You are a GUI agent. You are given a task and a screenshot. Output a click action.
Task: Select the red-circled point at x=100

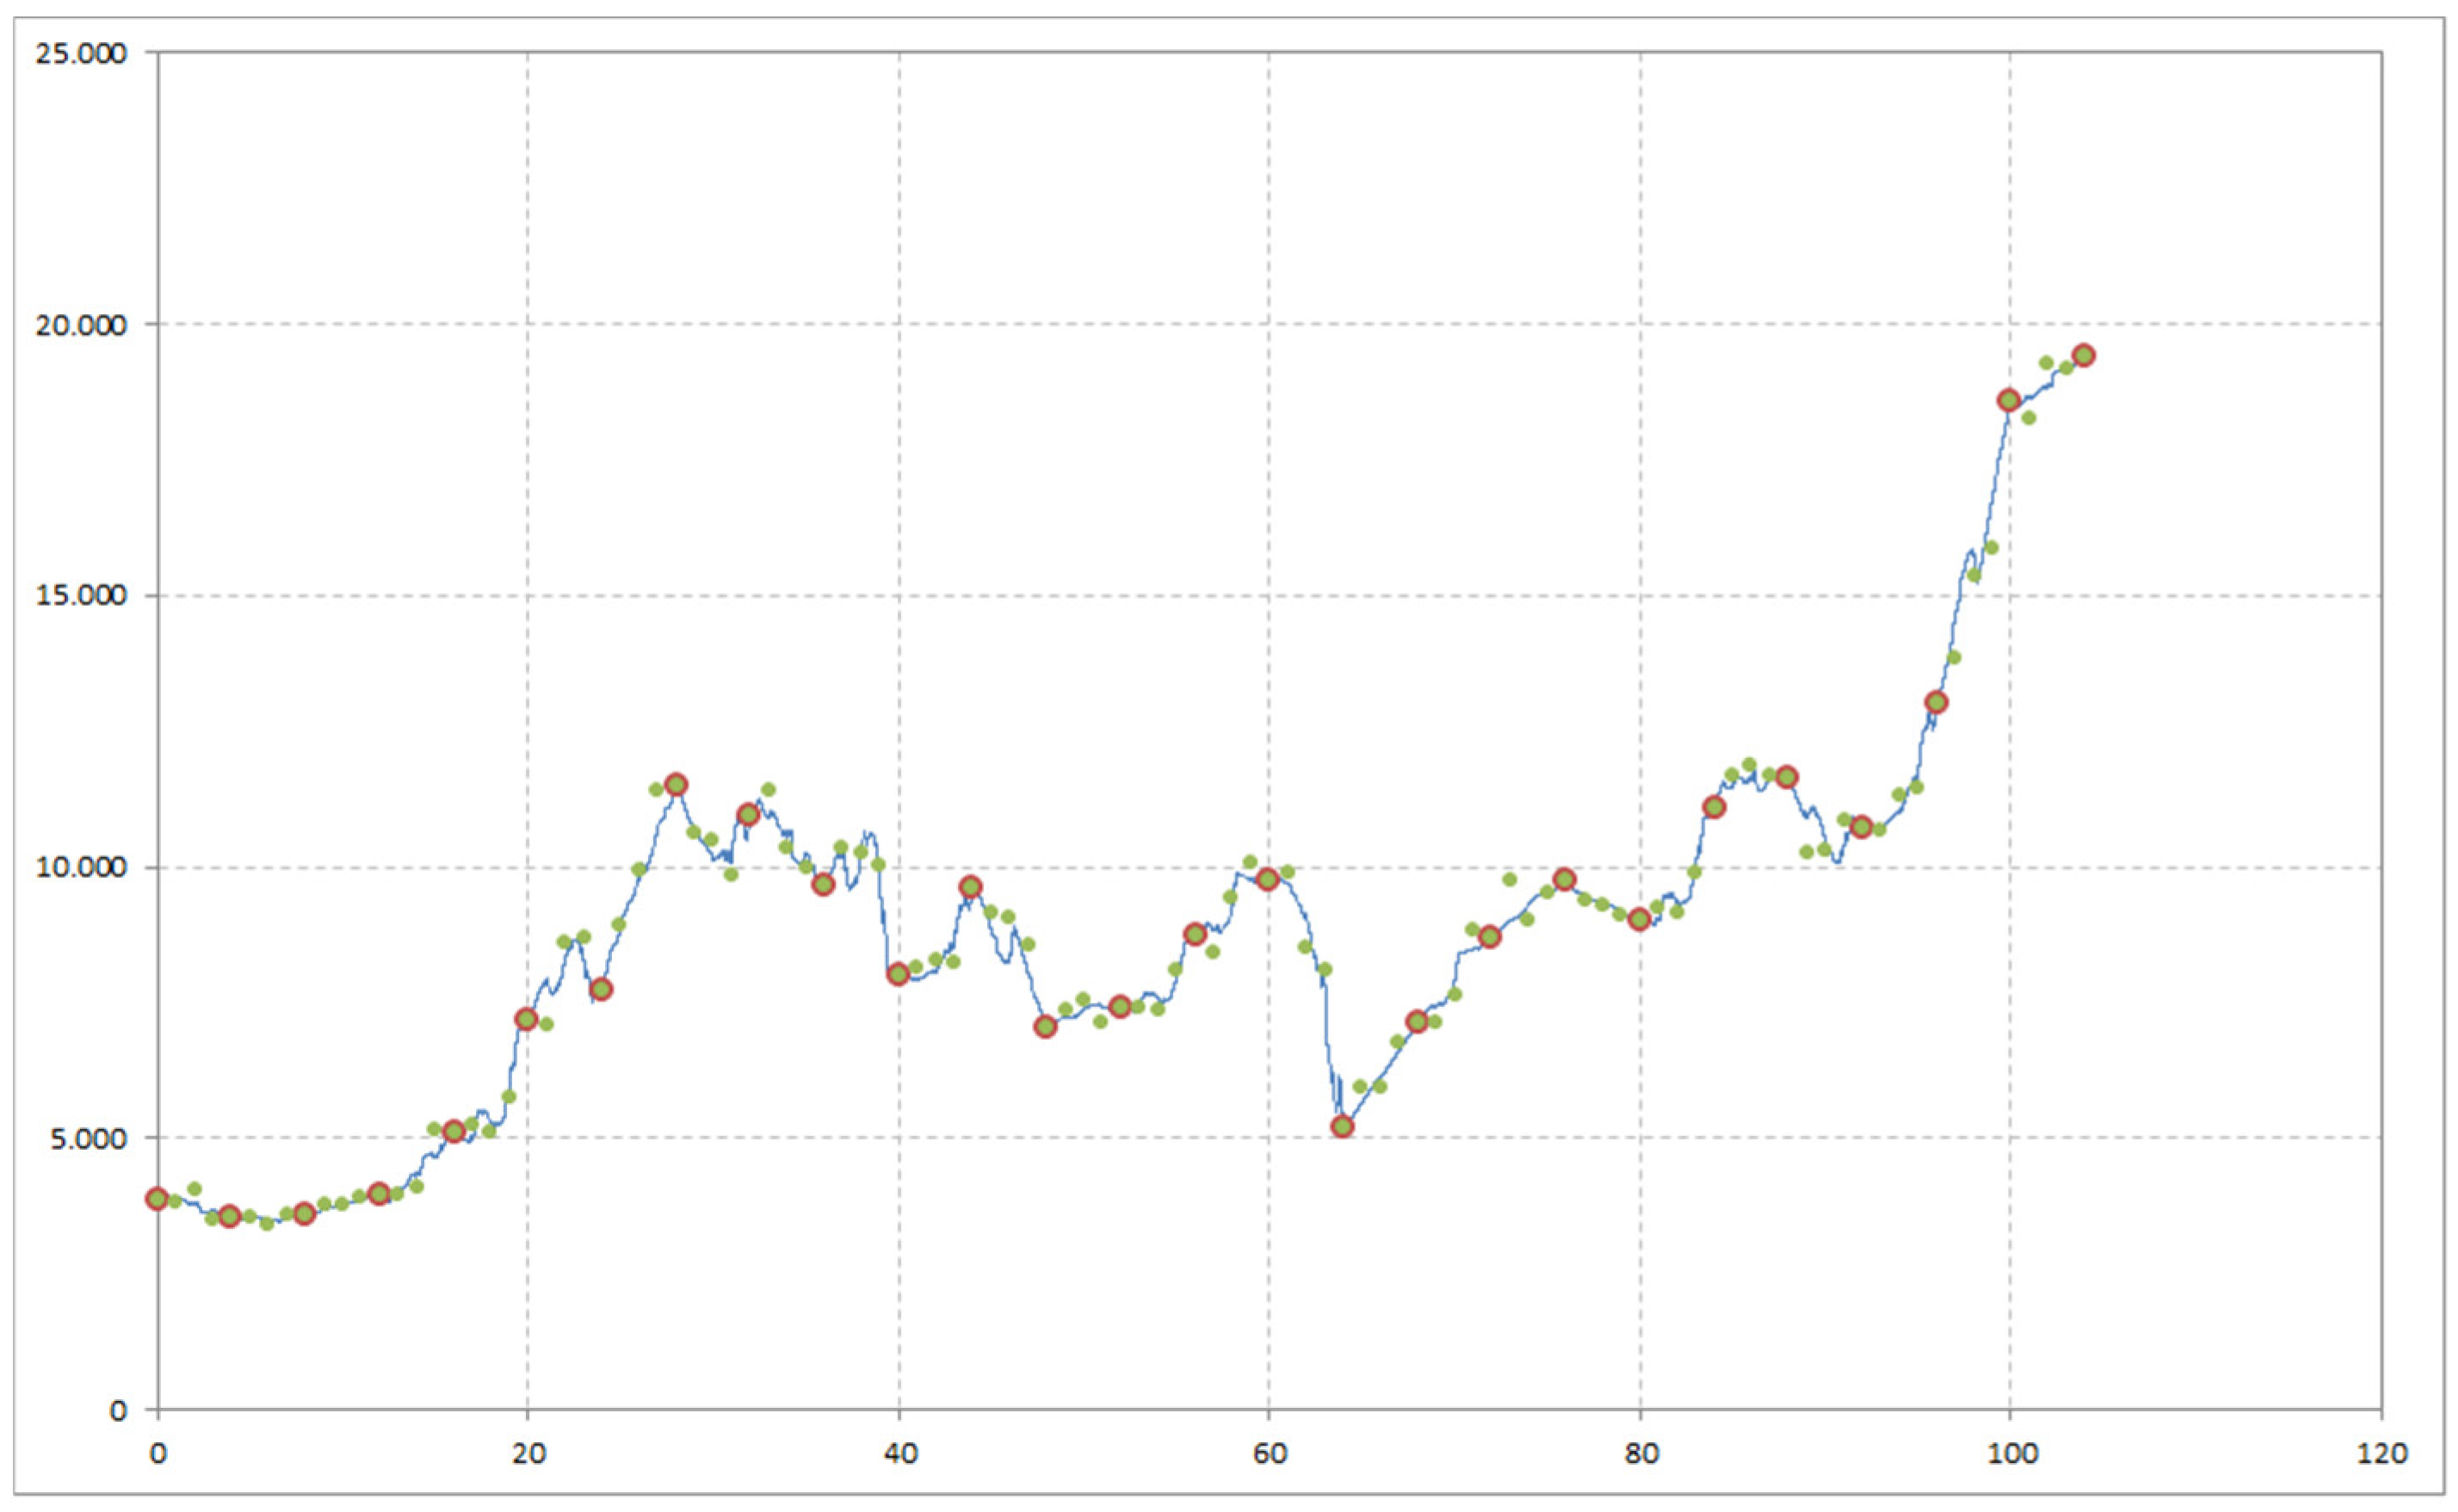[x=2009, y=401]
